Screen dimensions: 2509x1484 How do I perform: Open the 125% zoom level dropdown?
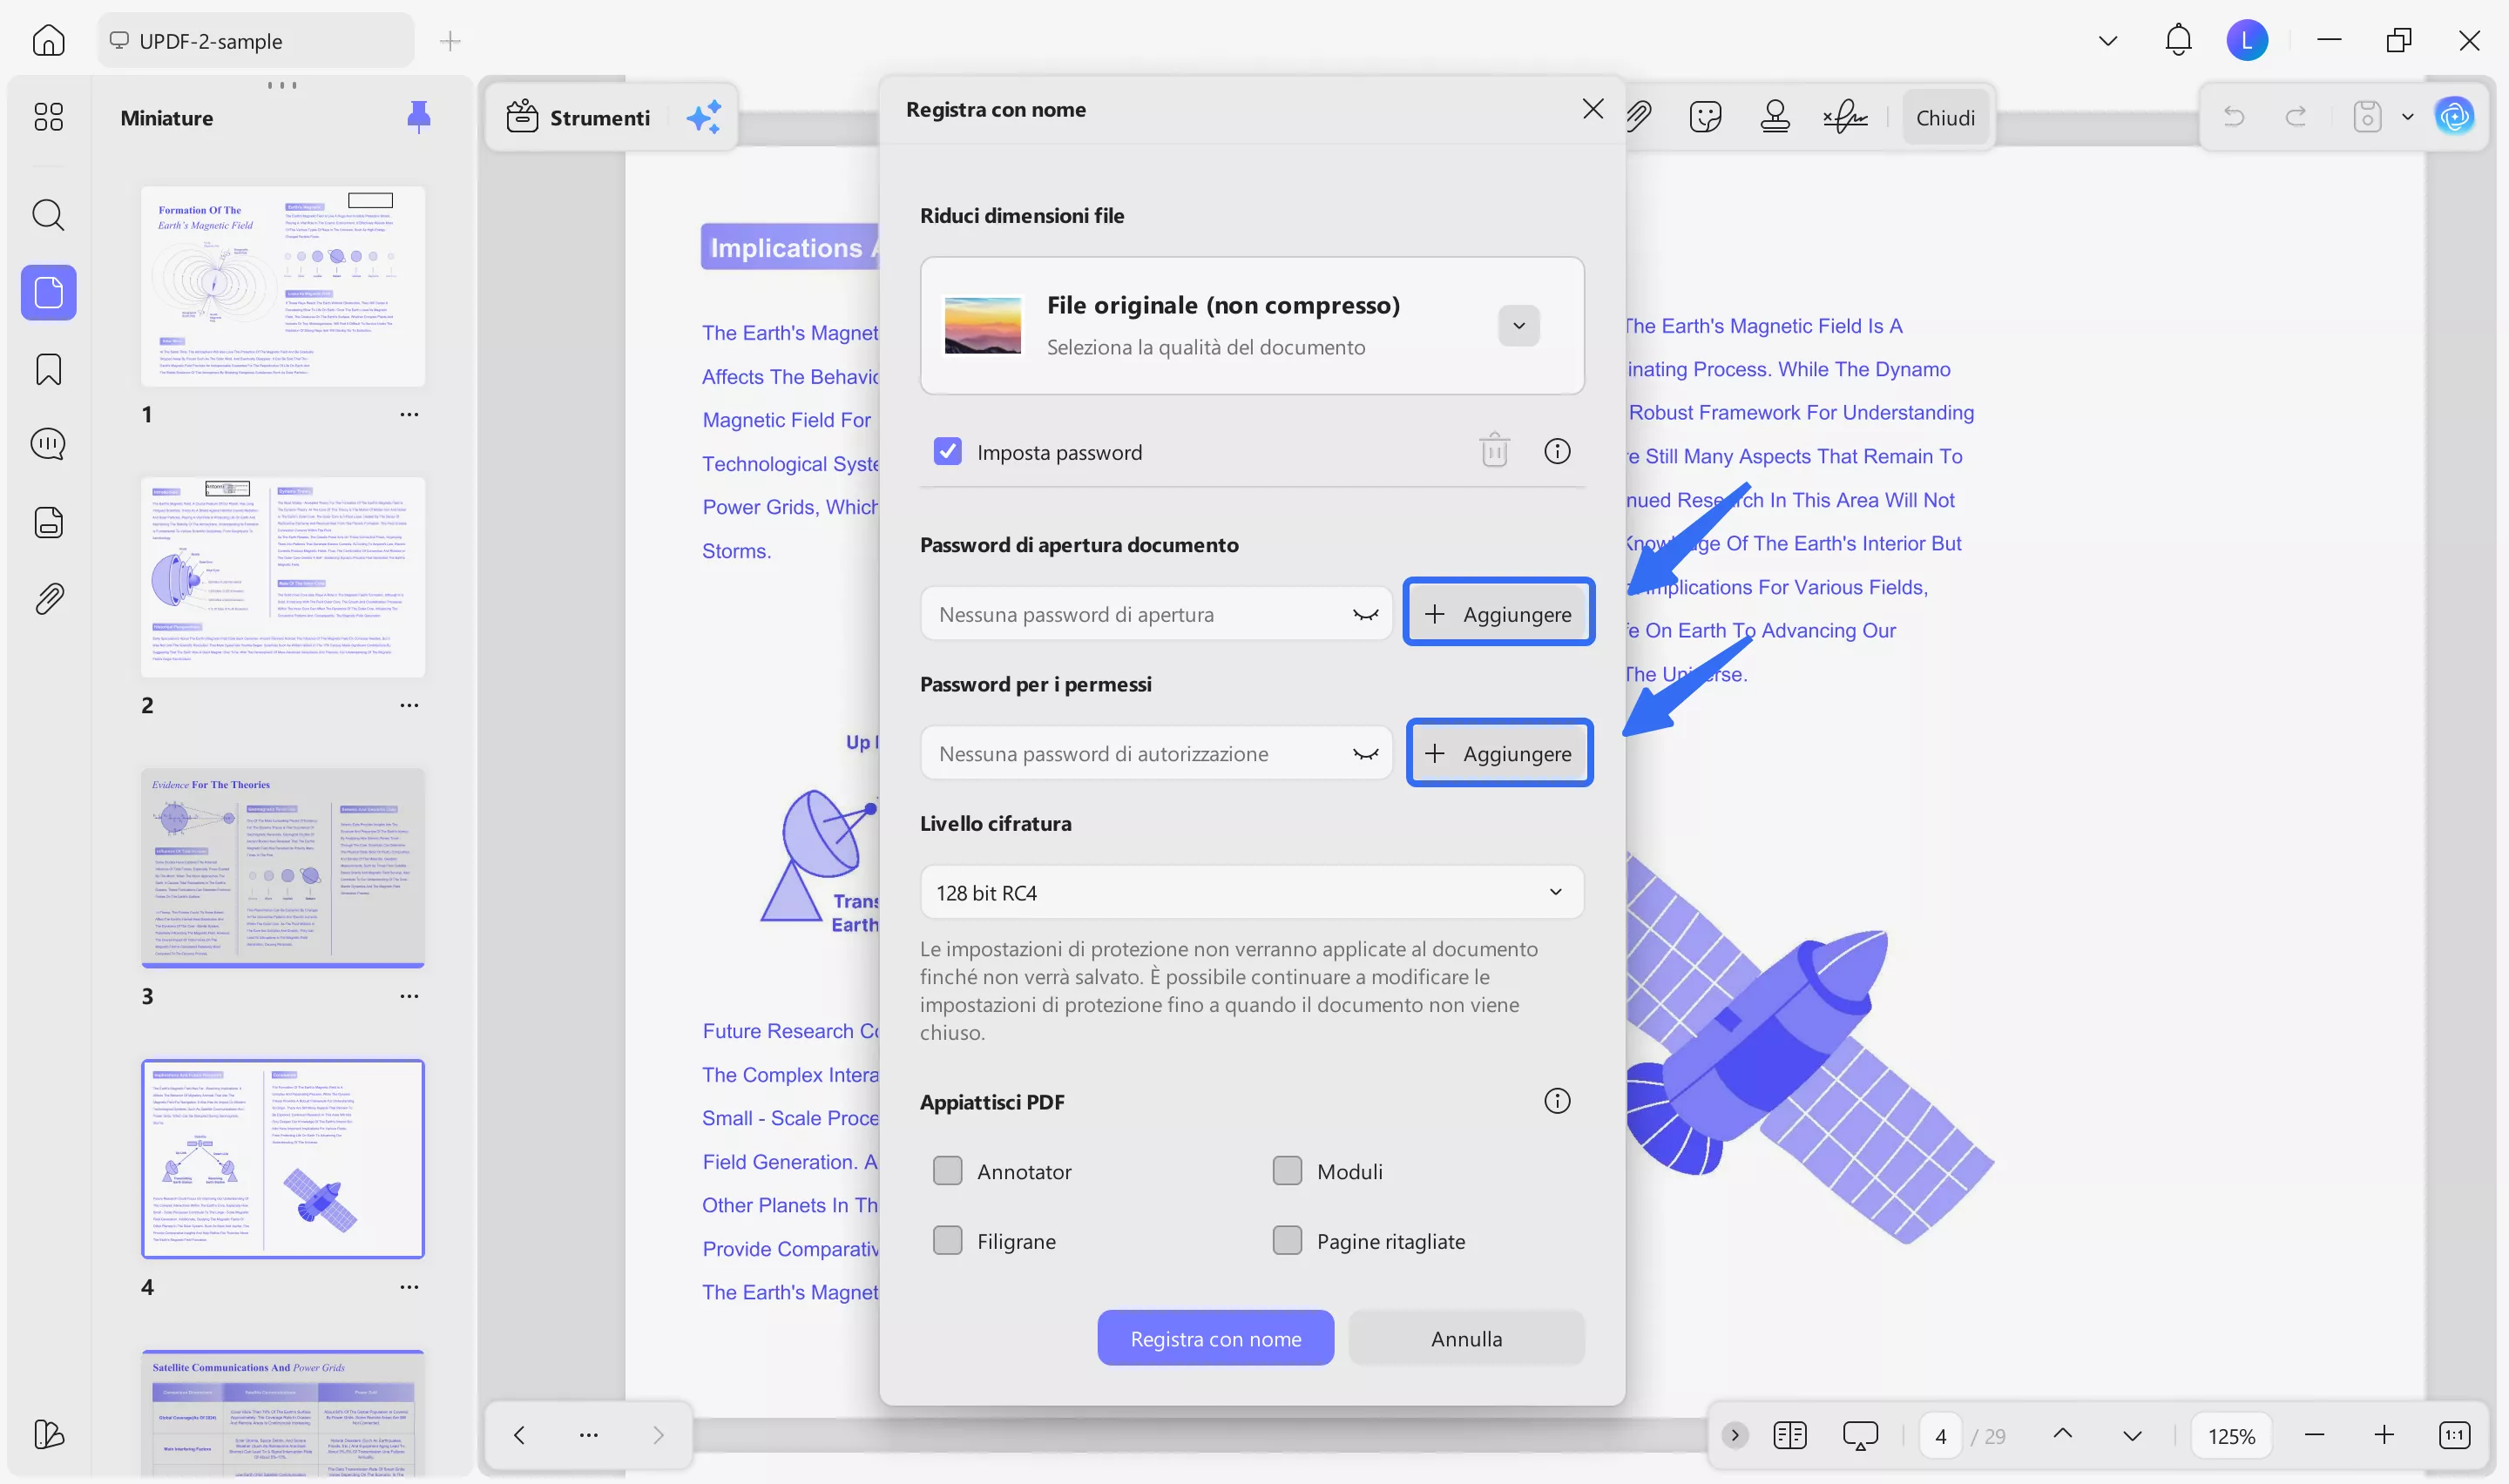tap(2230, 1436)
